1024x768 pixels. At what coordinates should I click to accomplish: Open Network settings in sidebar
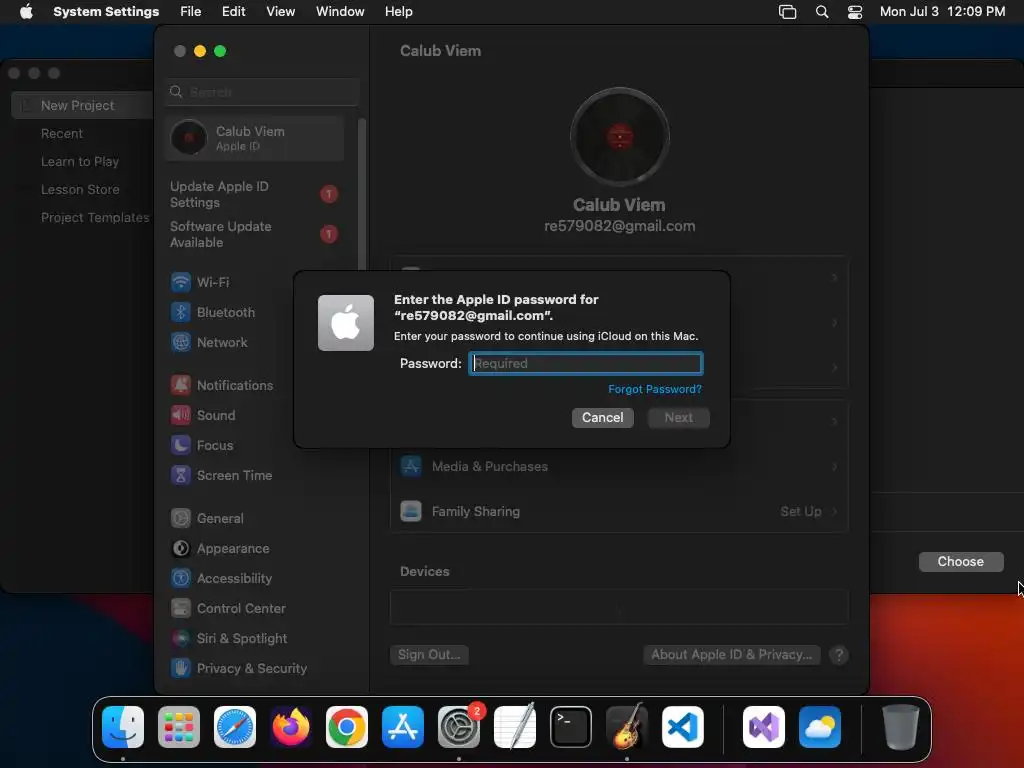(x=209, y=342)
